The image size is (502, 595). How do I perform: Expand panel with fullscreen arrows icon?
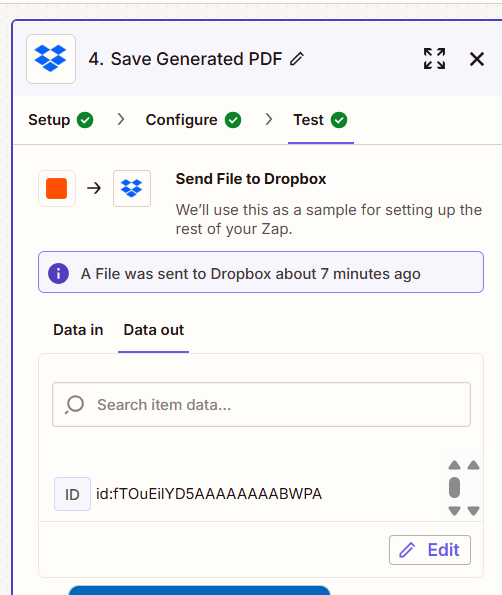coord(434,59)
